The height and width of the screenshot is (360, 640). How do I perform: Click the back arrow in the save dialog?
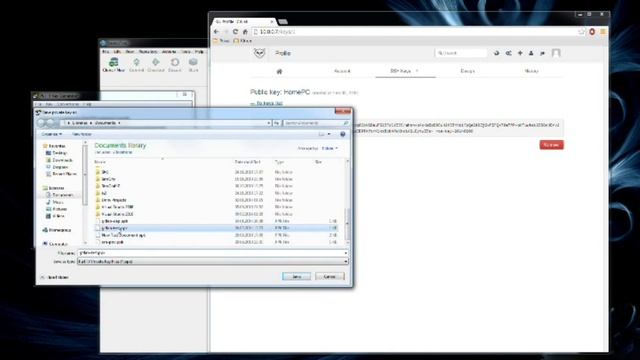coord(41,122)
